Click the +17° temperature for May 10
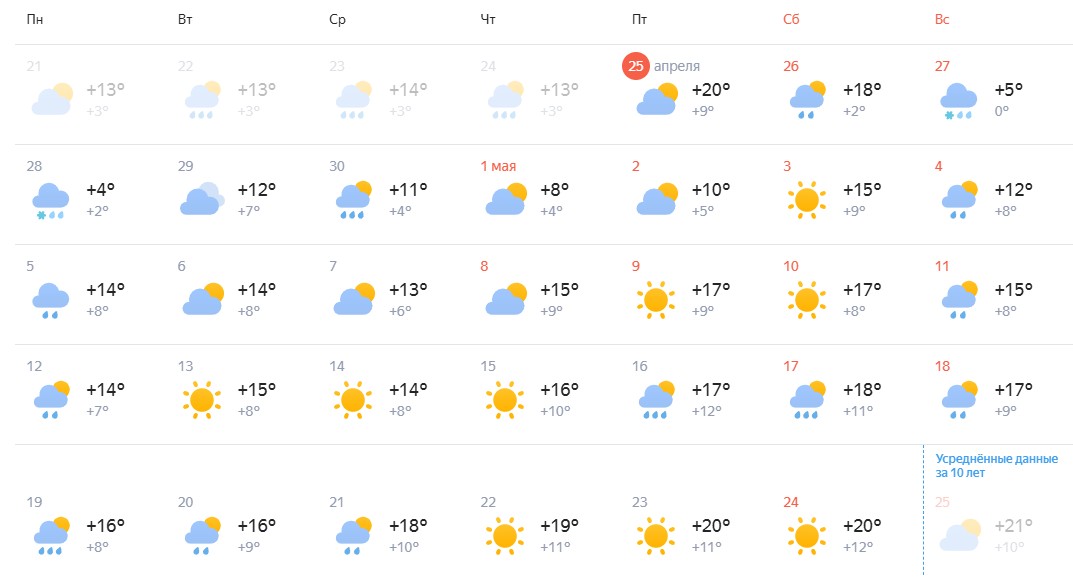1073x577 pixels. (x=862, y=290)
